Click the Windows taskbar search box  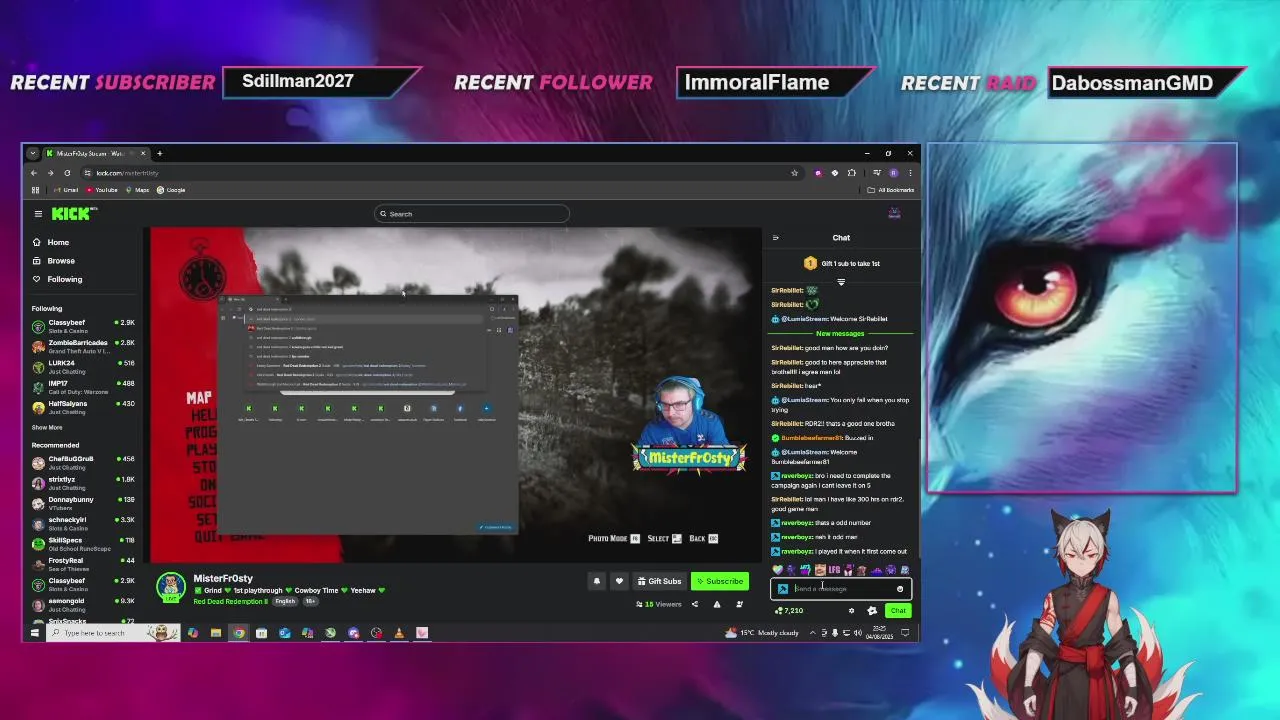pyautogui.click(x=112, y=633)
